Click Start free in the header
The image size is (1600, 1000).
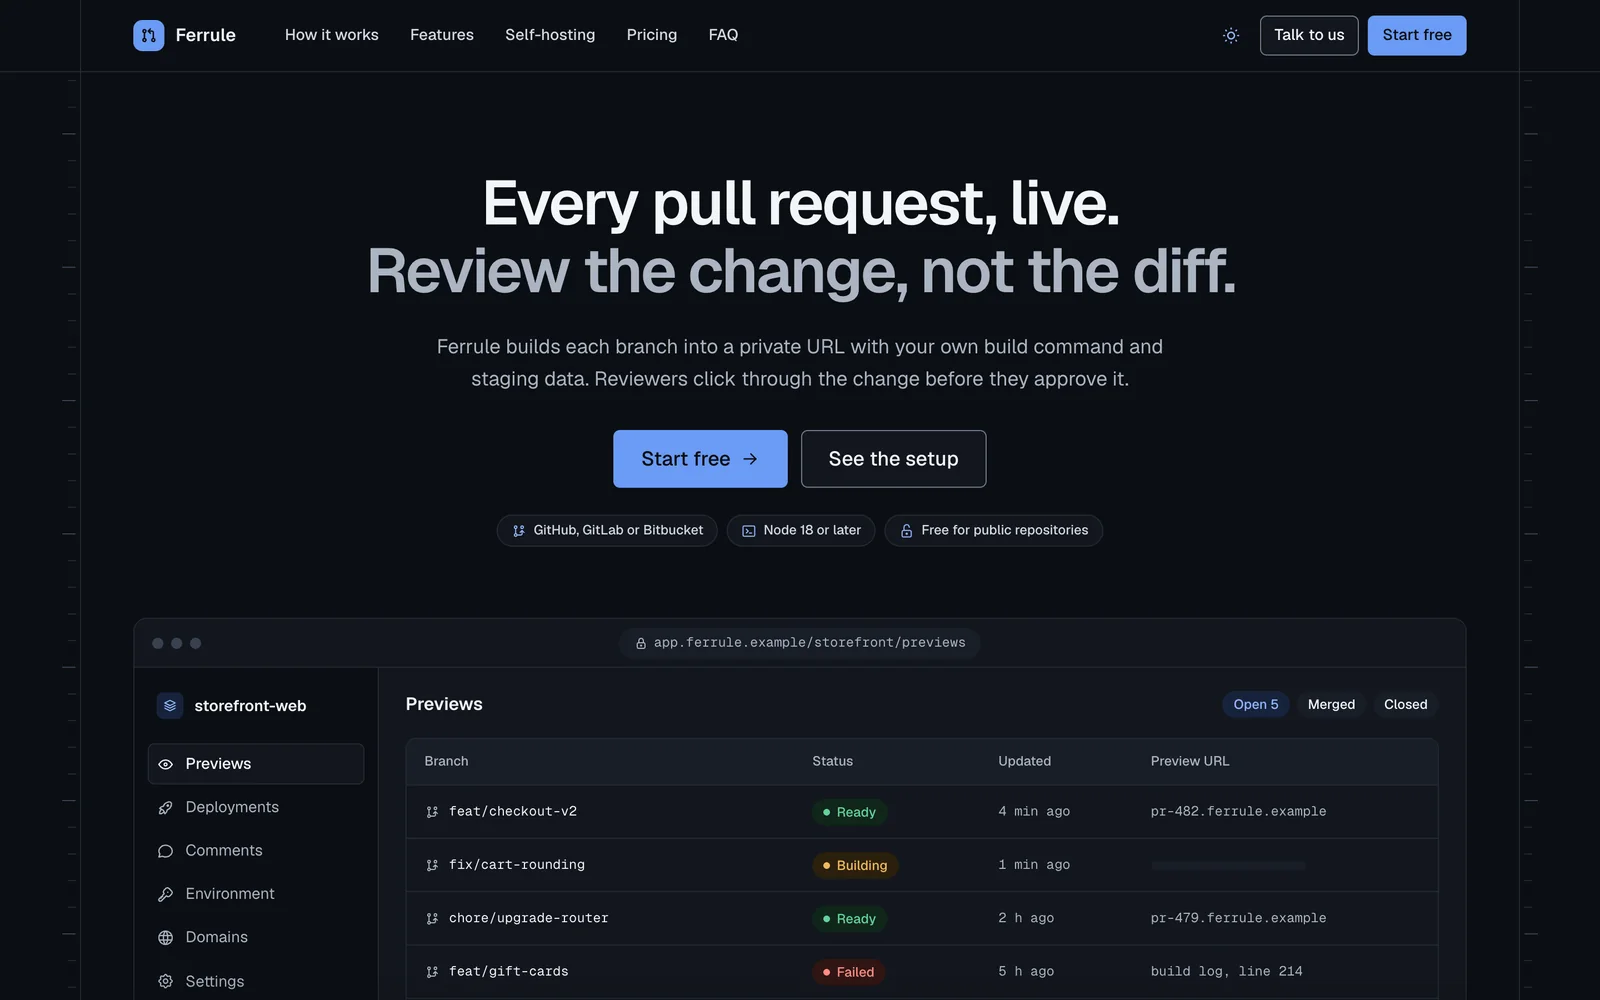1417,35
